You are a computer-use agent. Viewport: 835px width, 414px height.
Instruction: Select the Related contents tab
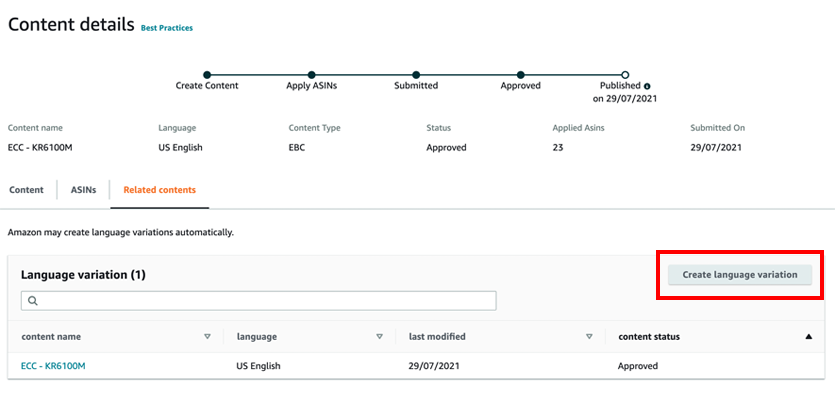(x=159, y=190)
